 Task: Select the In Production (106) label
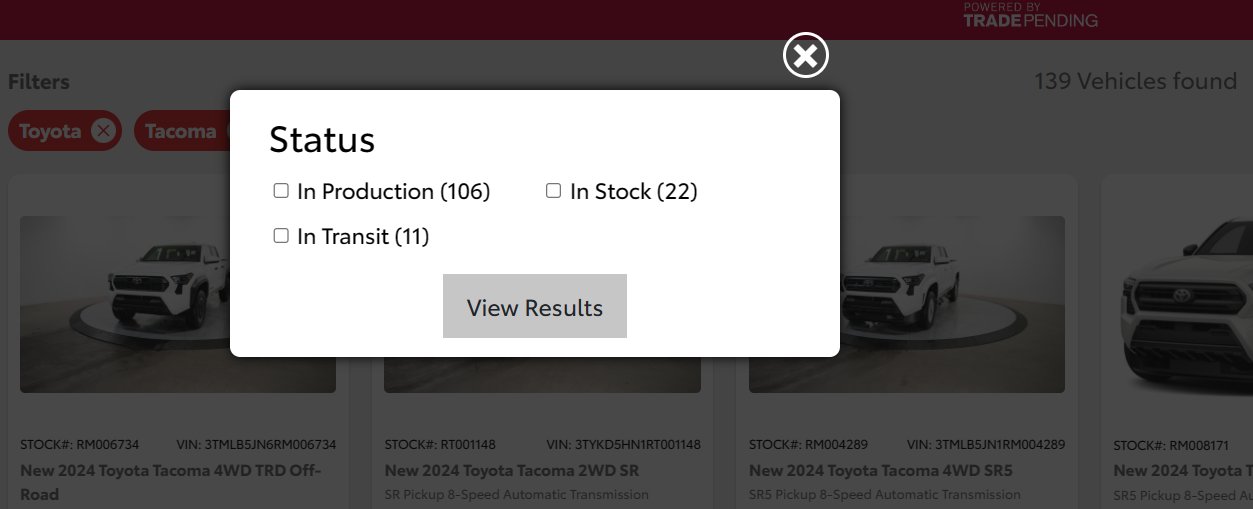394,191
